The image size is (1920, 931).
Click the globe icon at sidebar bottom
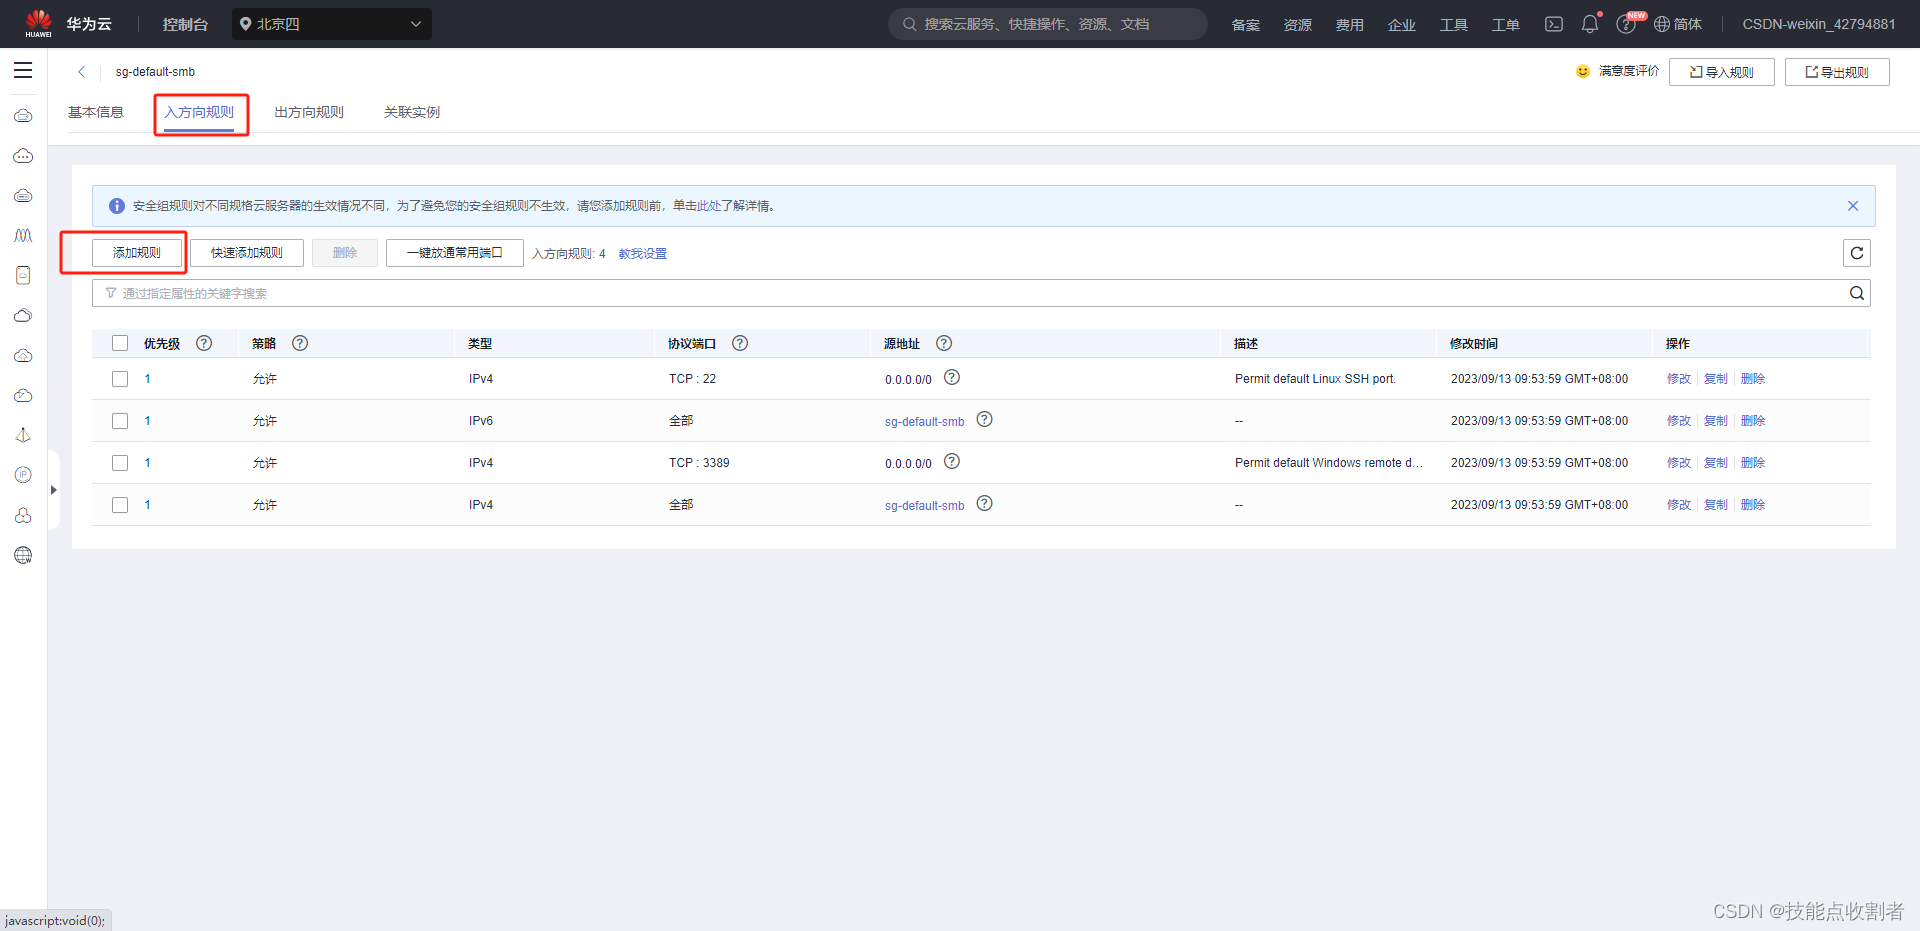[23, 555]
